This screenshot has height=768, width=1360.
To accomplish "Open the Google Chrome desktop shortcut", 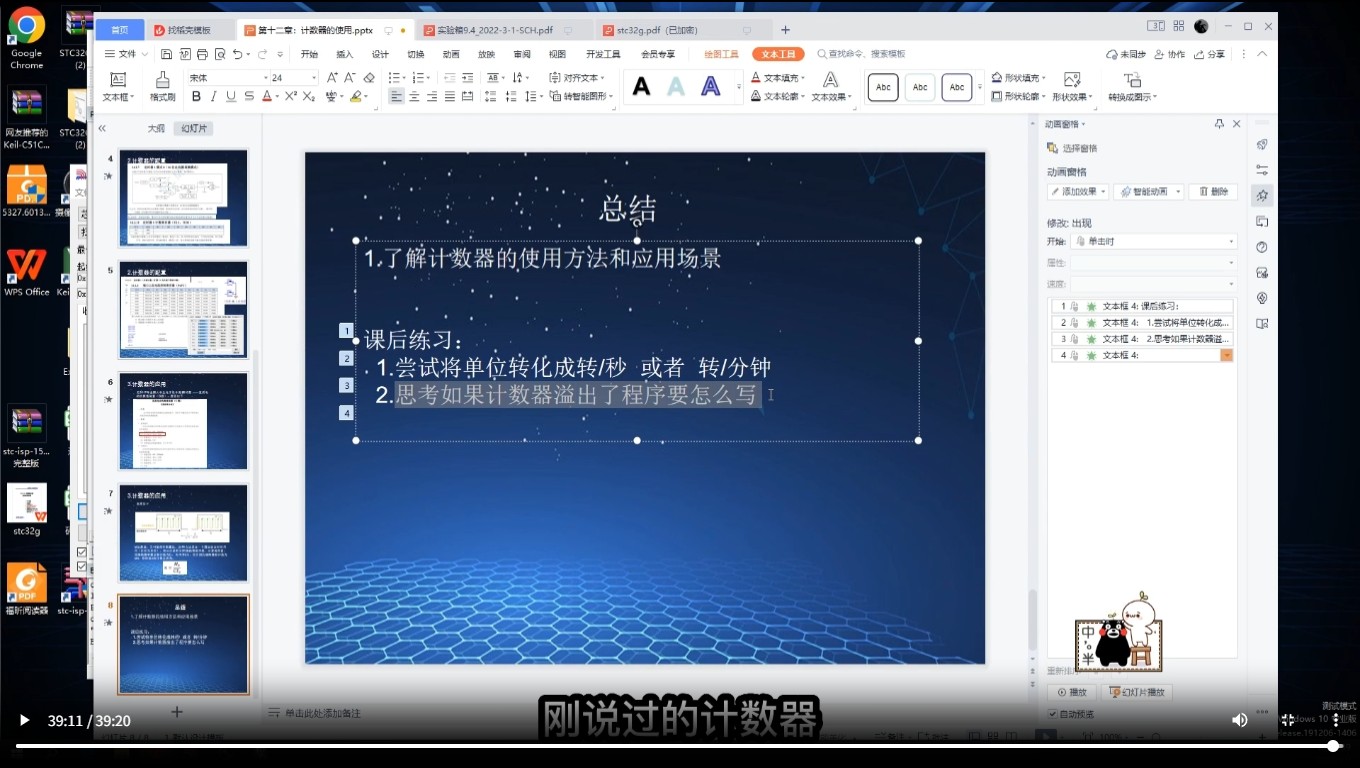I will pyautogui.click(x=27, y=39).
